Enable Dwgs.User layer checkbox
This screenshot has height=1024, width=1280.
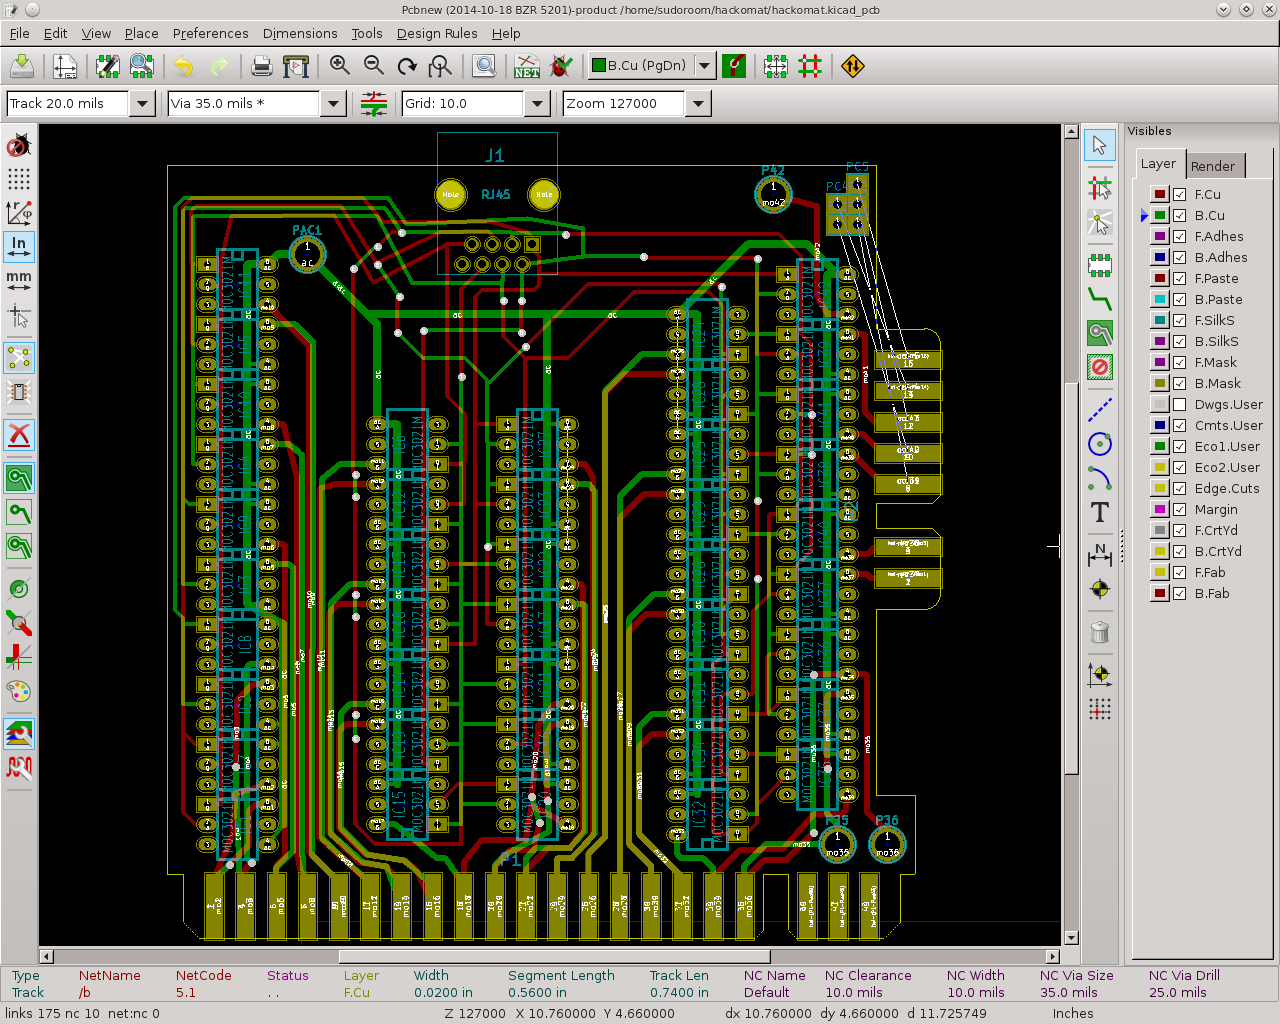[1180, 404]
